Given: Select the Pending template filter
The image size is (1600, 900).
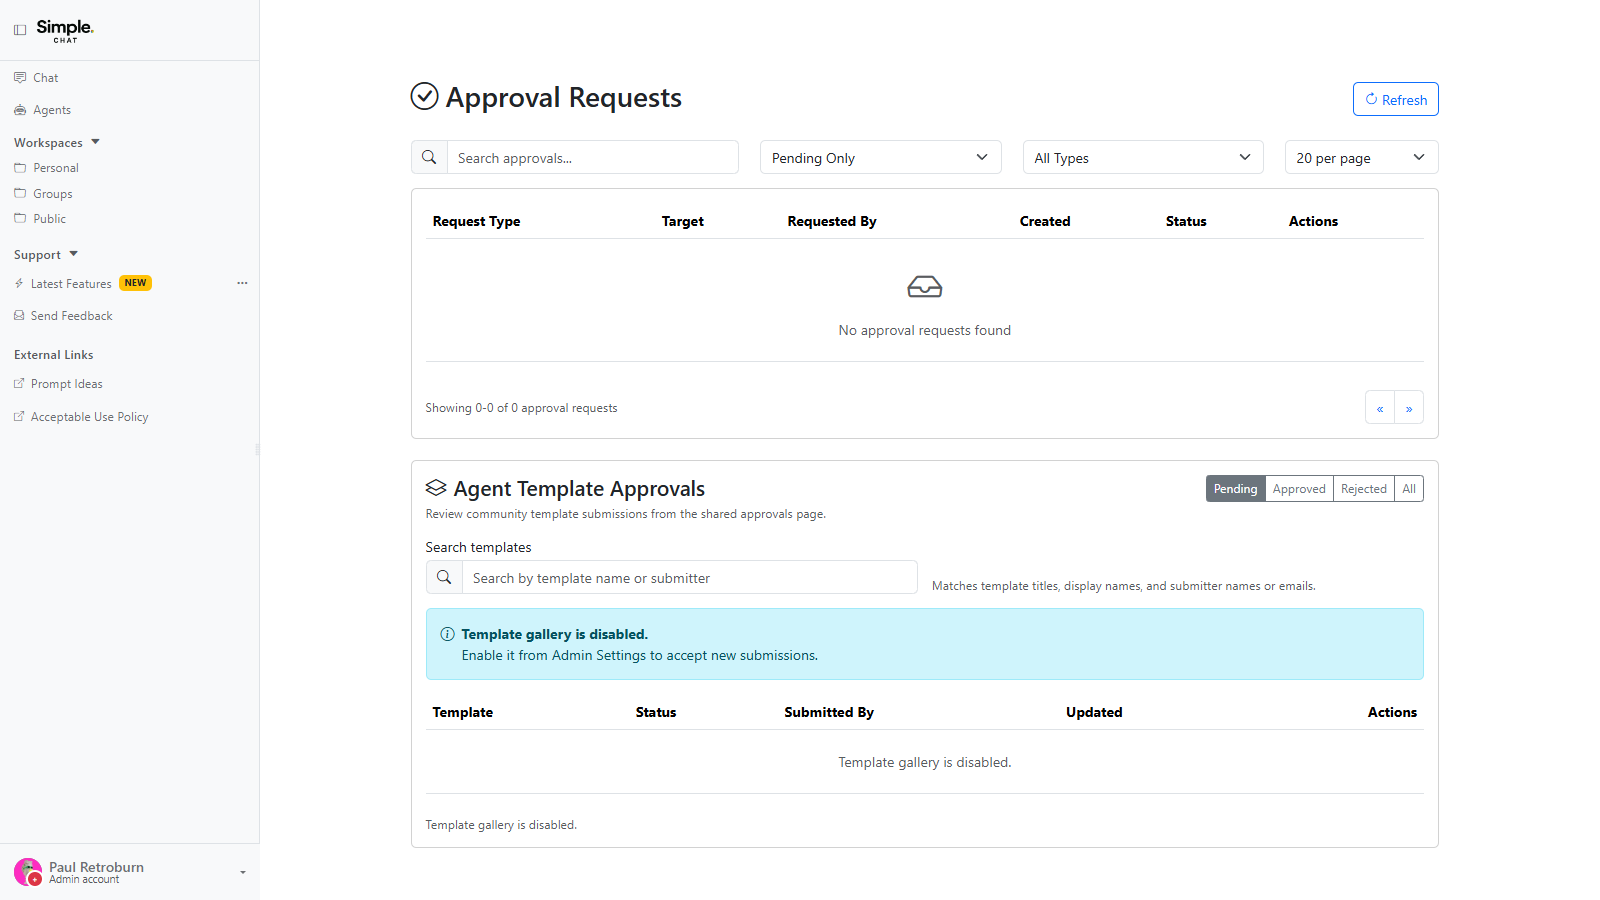Looking at the screenshot, I should point(1235,489).
